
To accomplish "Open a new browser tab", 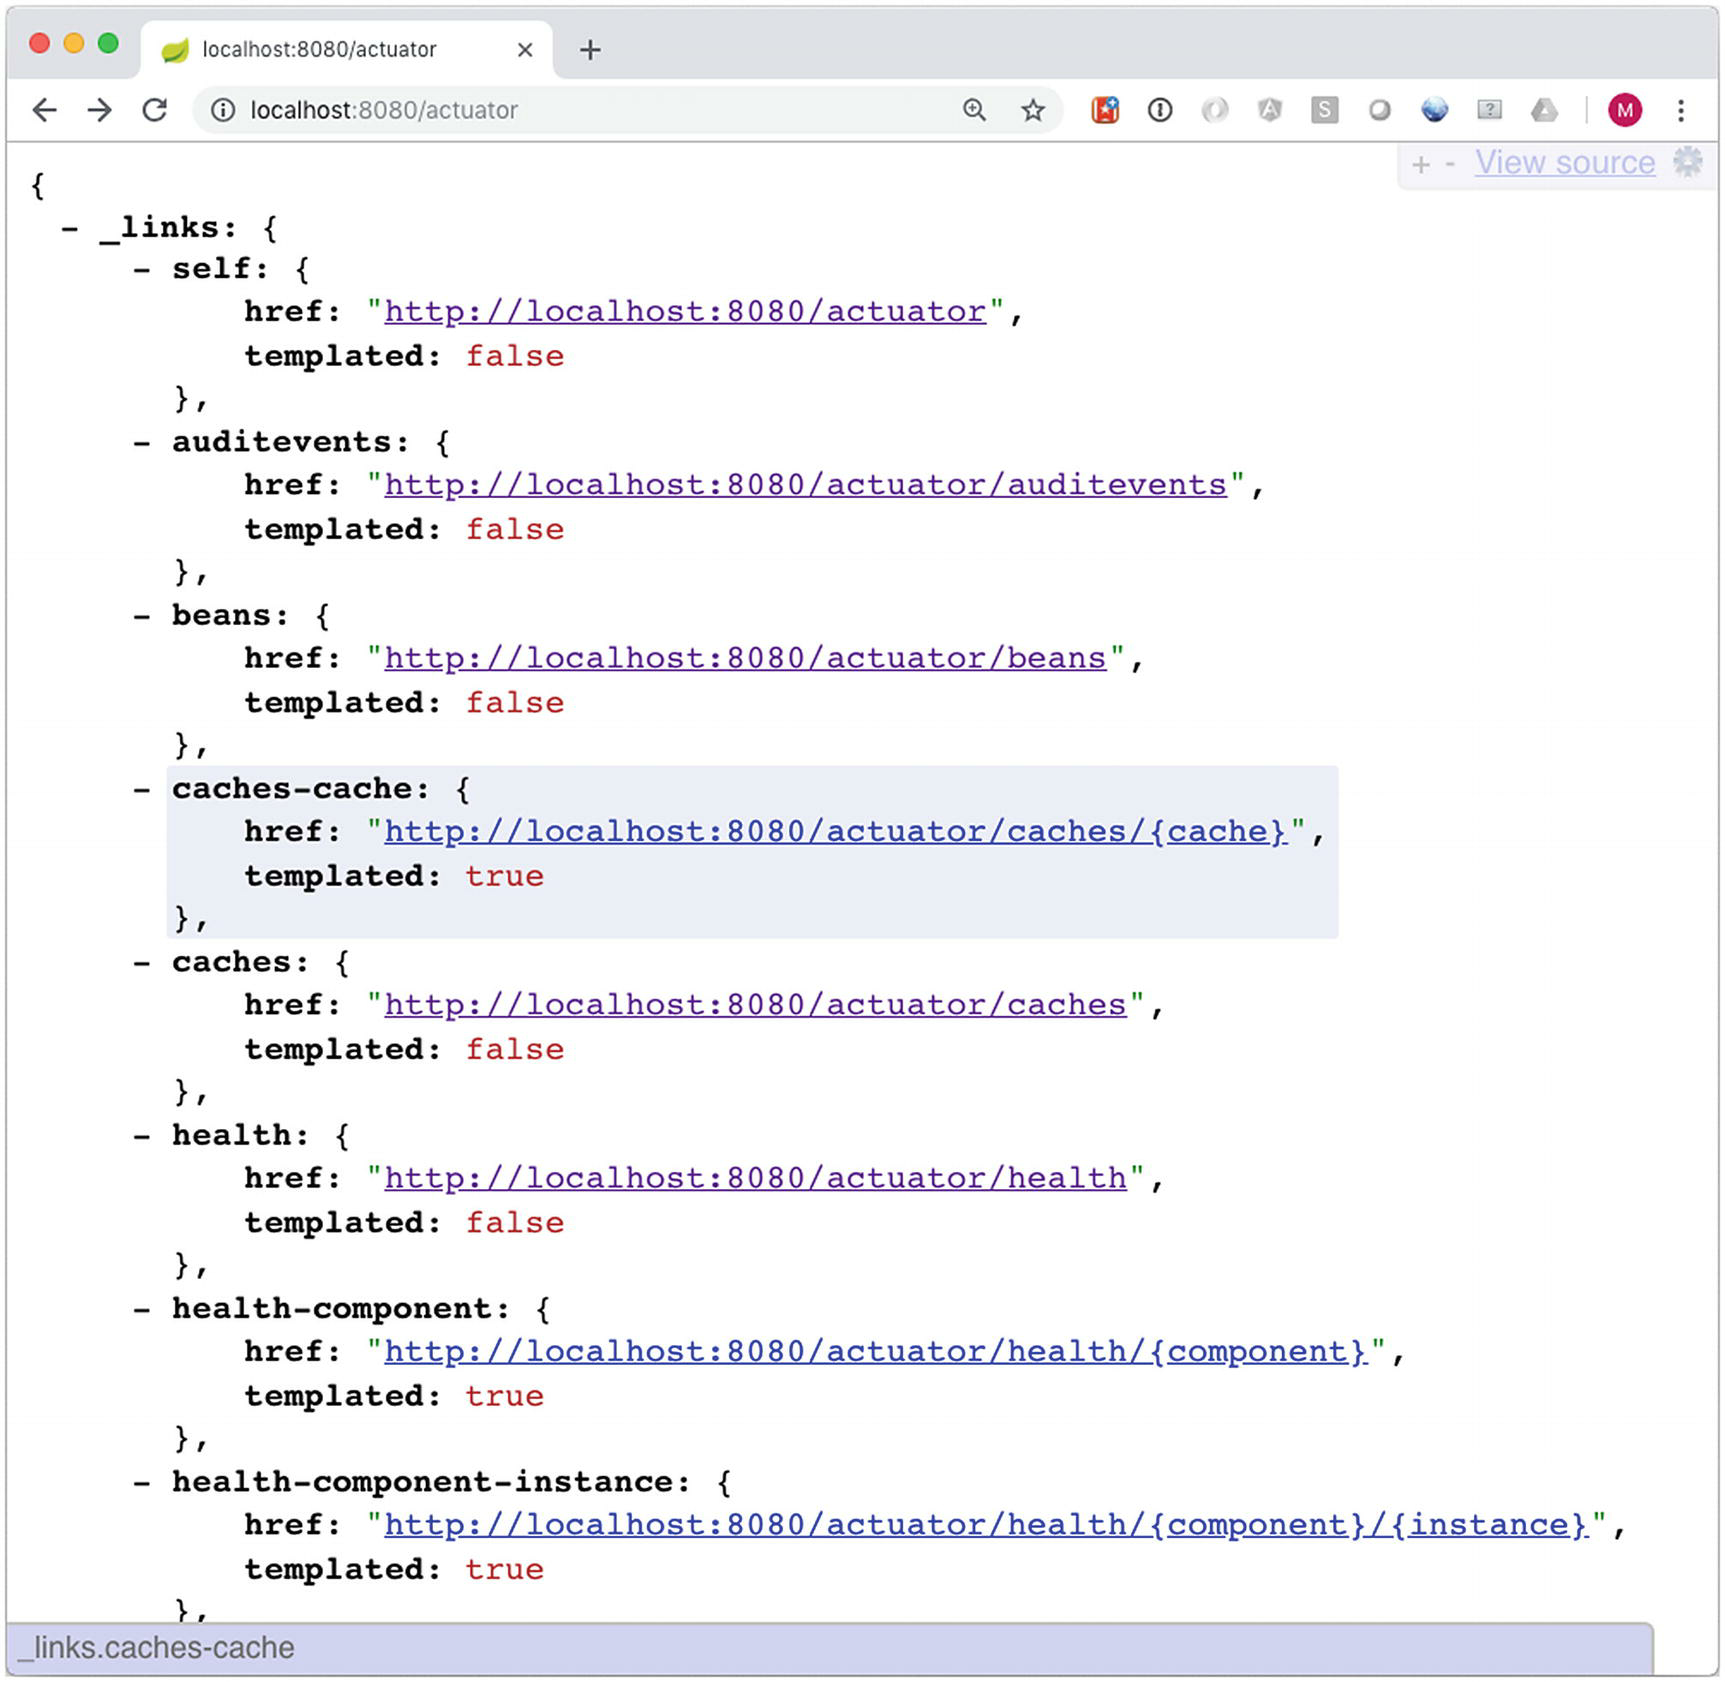I will pos(590,50).
